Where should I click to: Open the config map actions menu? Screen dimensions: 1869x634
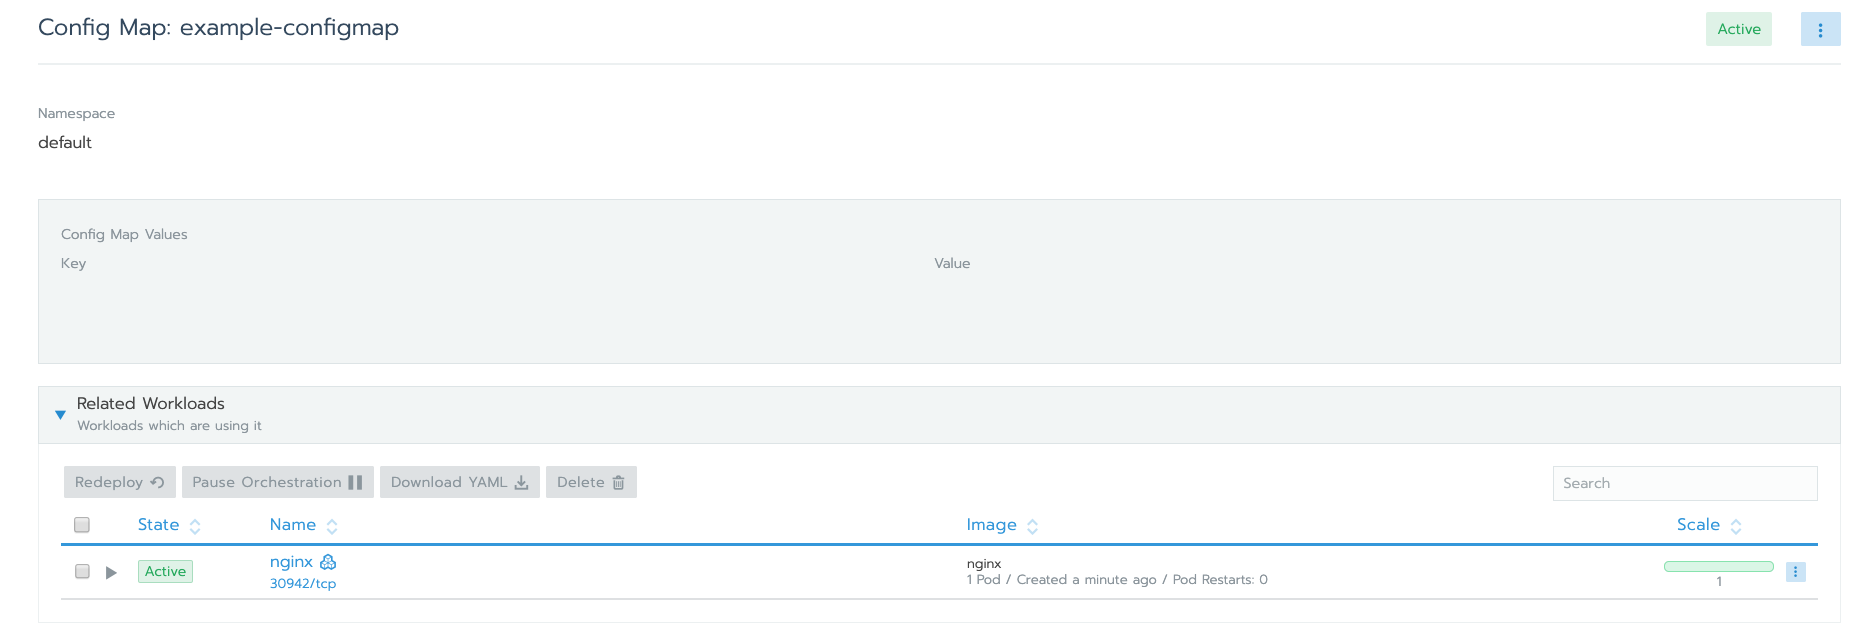tap(1821, 29)
